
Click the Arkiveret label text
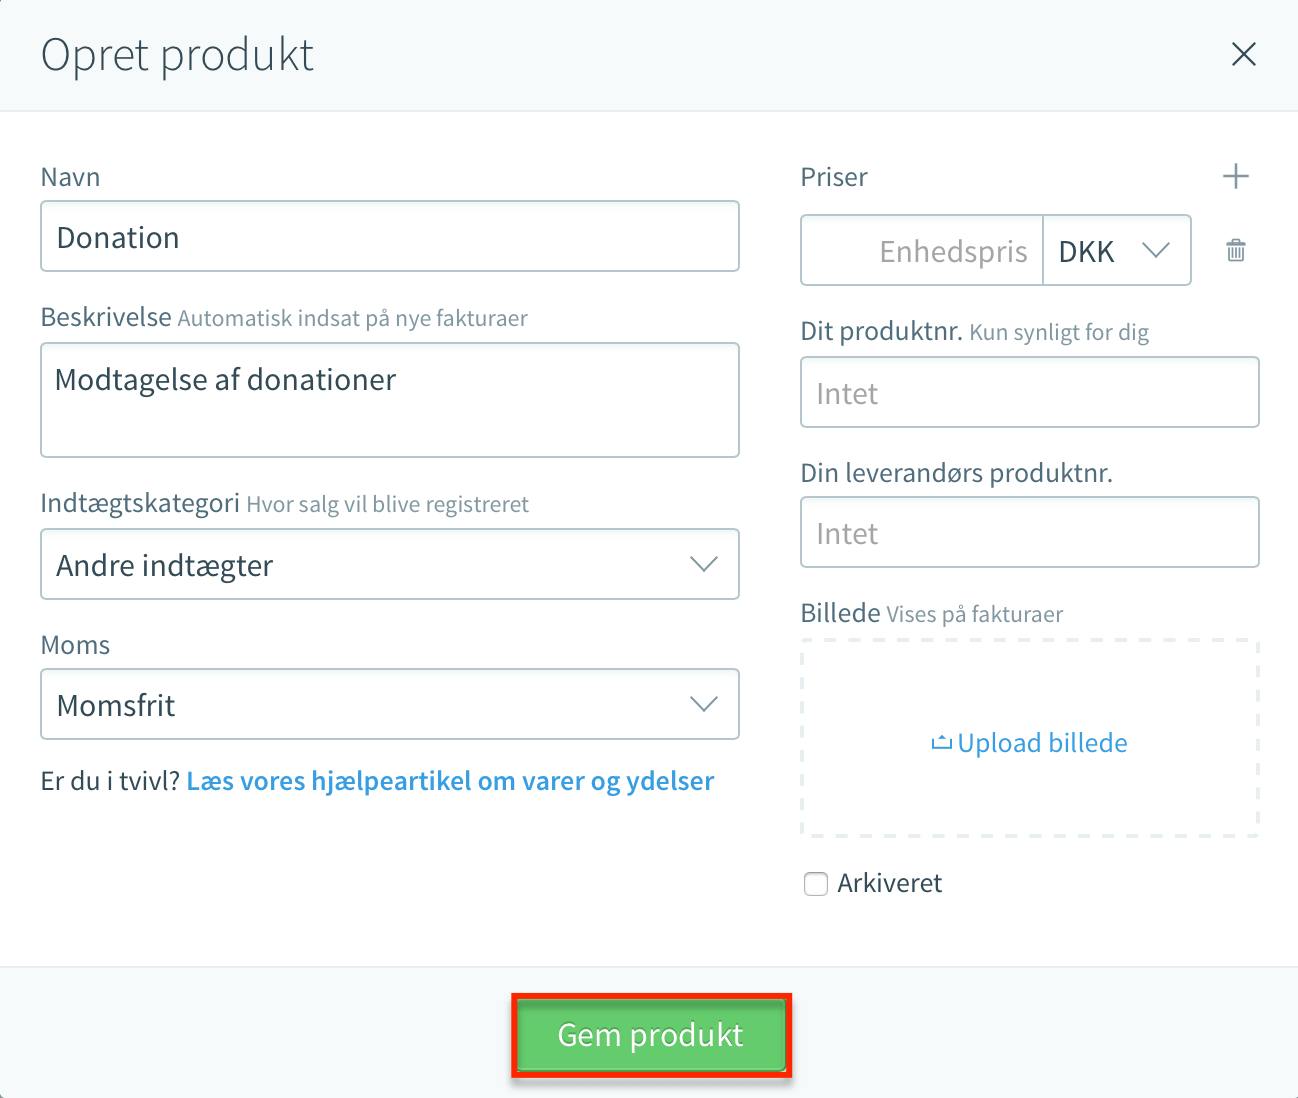890,883
